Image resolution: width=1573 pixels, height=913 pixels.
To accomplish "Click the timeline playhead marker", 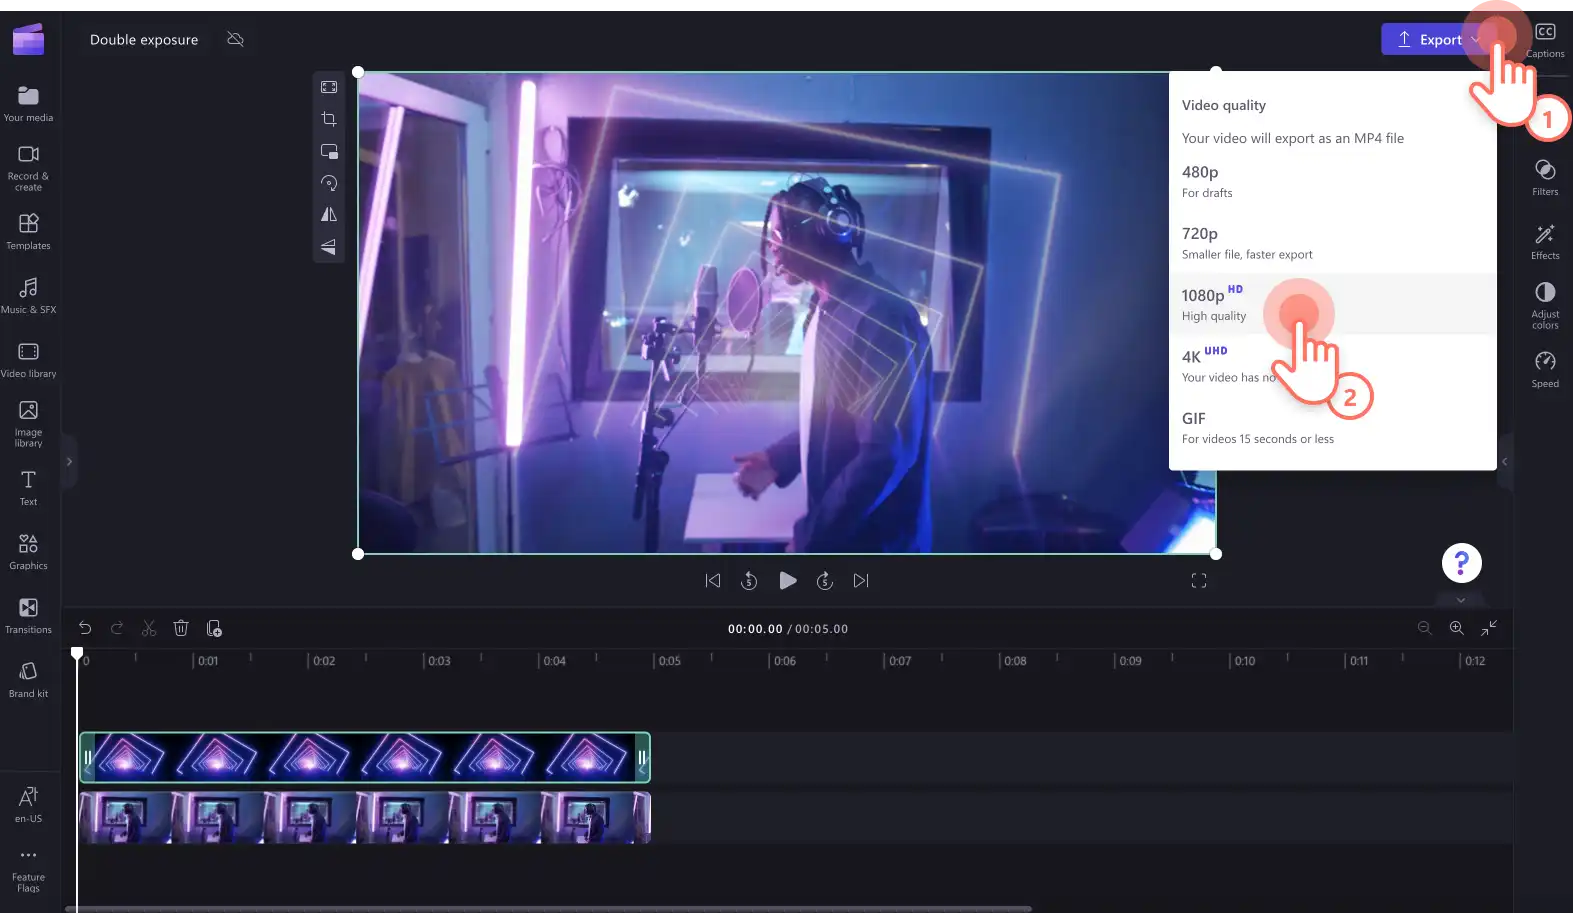I will (77, 653).
